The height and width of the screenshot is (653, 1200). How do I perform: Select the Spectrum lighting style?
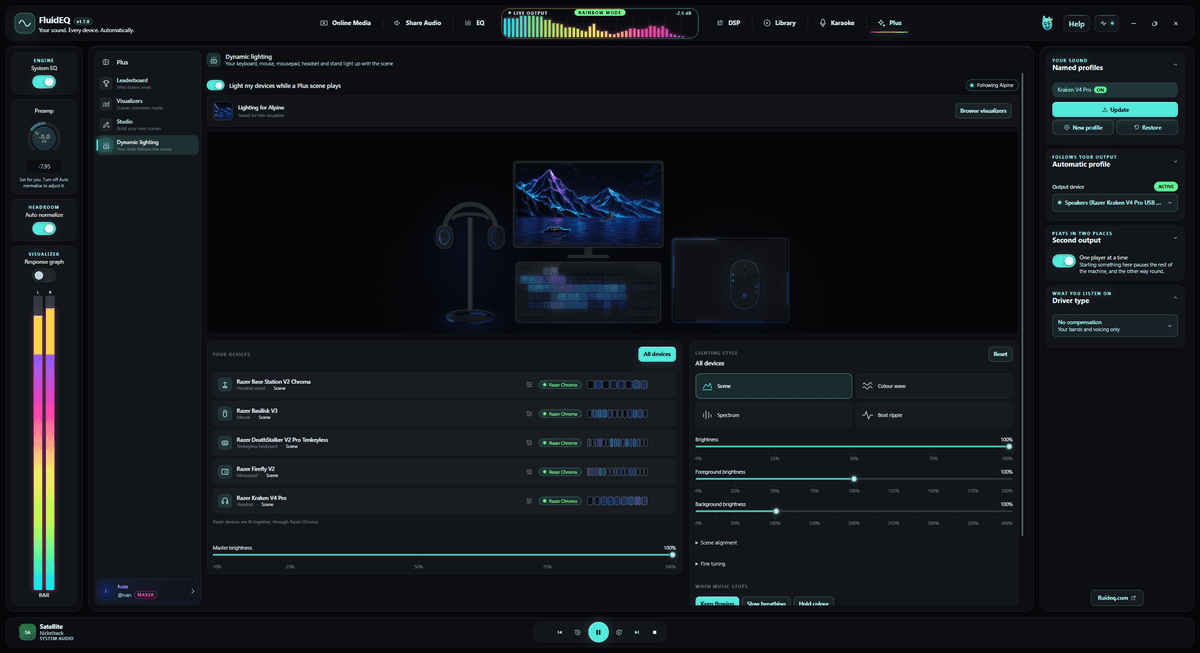774,415
